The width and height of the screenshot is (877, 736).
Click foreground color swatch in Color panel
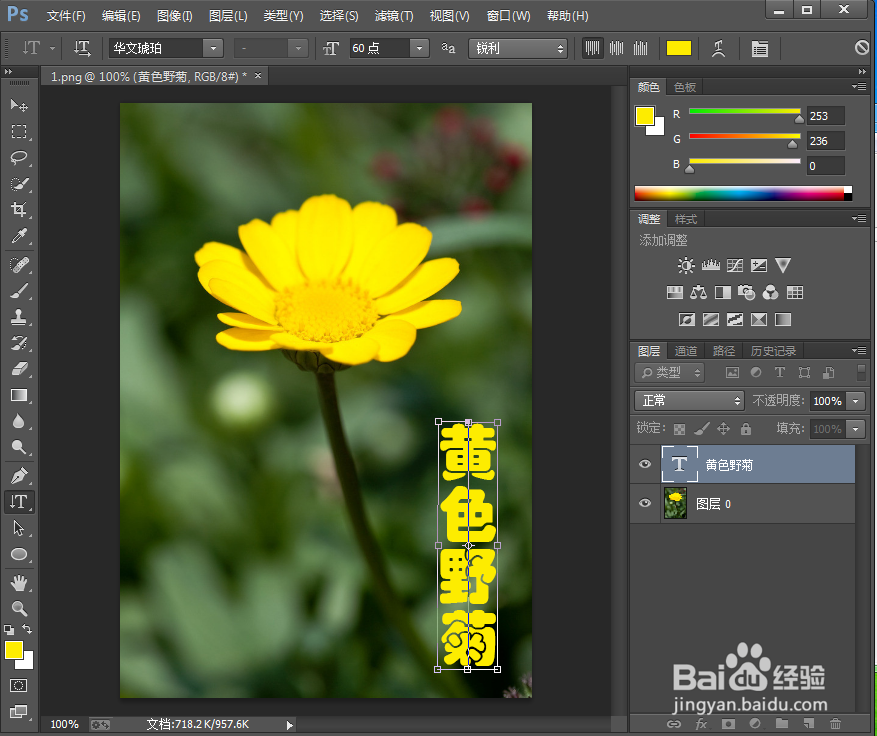644,116
